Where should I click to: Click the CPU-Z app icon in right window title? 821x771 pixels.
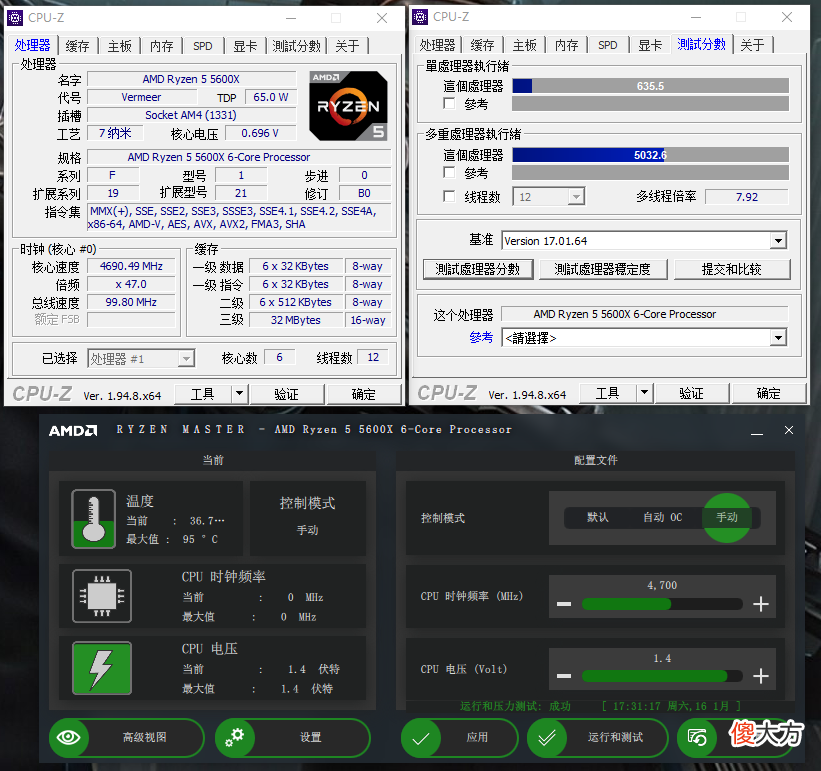pos(420,17)
